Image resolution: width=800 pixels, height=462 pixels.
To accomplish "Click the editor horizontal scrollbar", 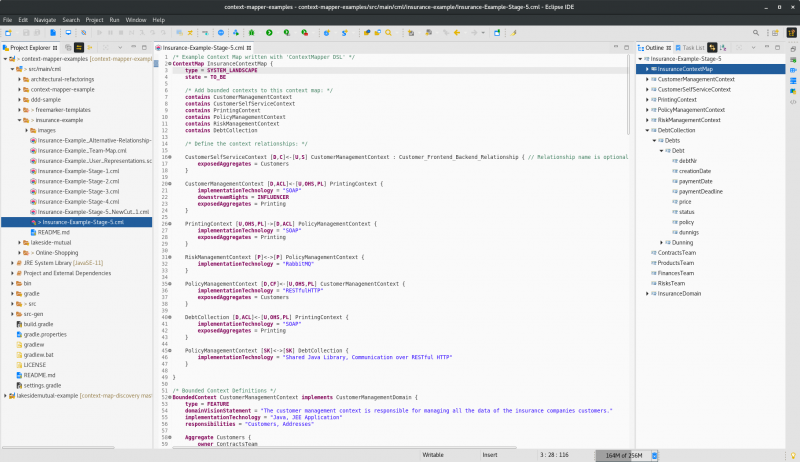I will pyautogui.click(x=344, y=448).
